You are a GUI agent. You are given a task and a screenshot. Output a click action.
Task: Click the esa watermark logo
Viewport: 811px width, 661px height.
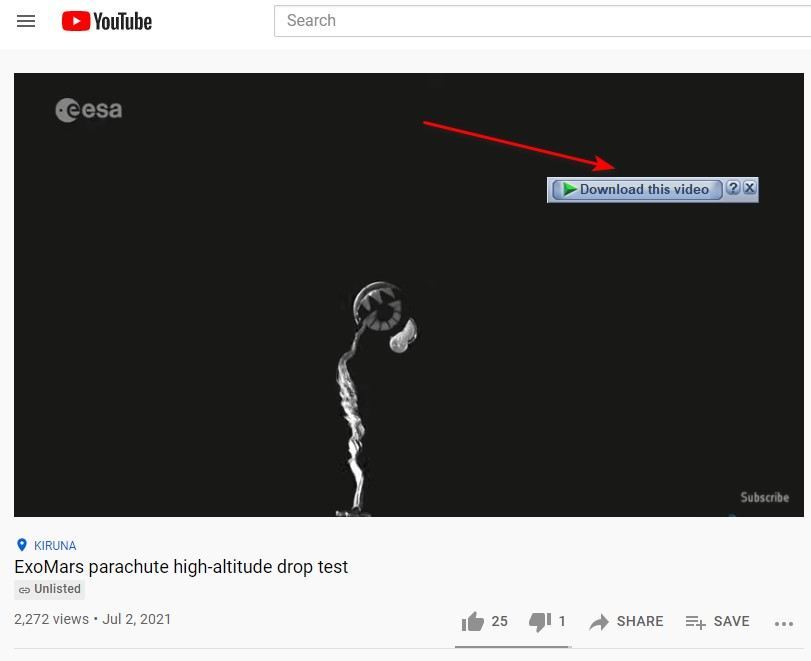click(x=89, y=110)
